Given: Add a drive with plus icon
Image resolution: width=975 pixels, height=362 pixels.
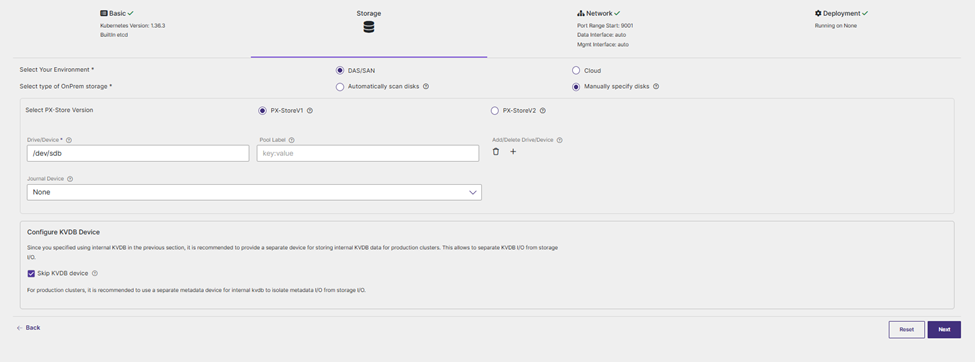Looking at the screenshot, I should [513, 151].
